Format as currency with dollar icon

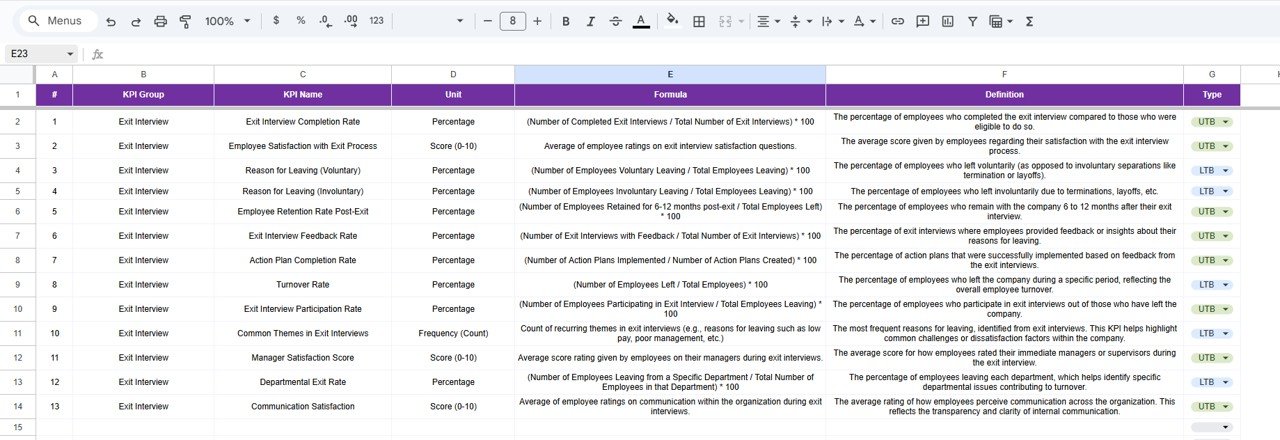click(276, 21)
